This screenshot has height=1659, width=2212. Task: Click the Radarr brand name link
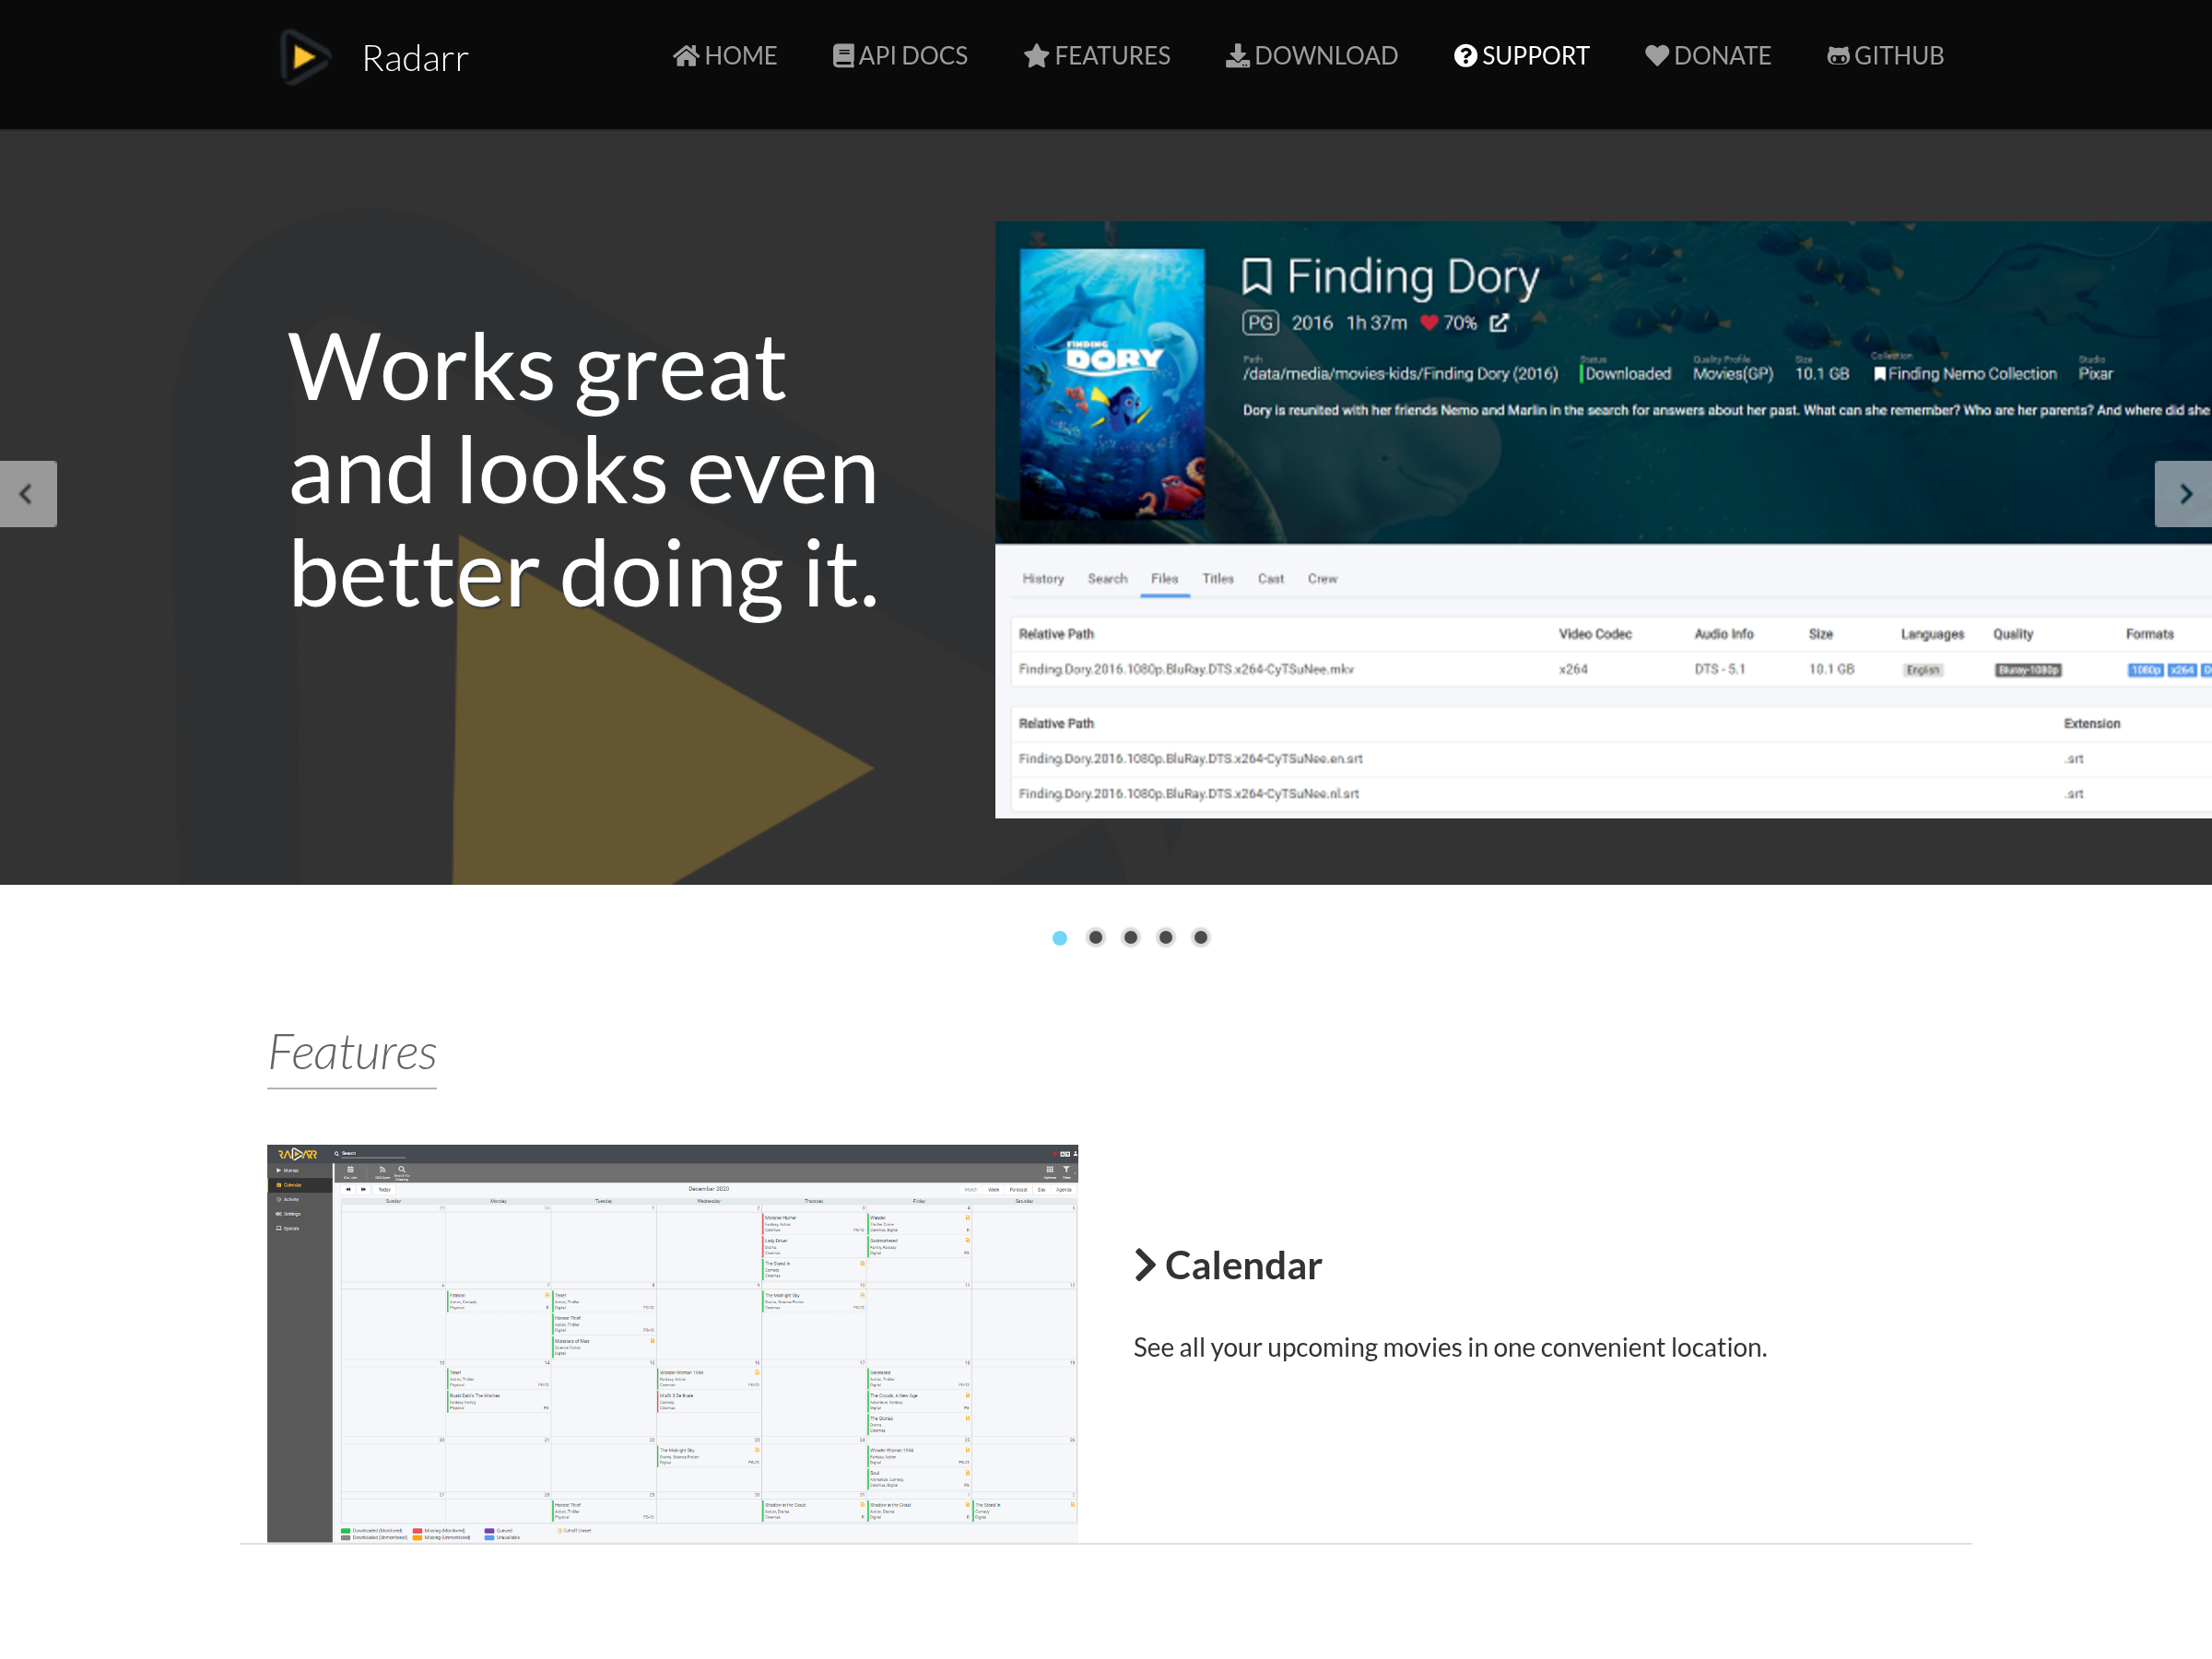pyautogui.click(x=415, y=58)
